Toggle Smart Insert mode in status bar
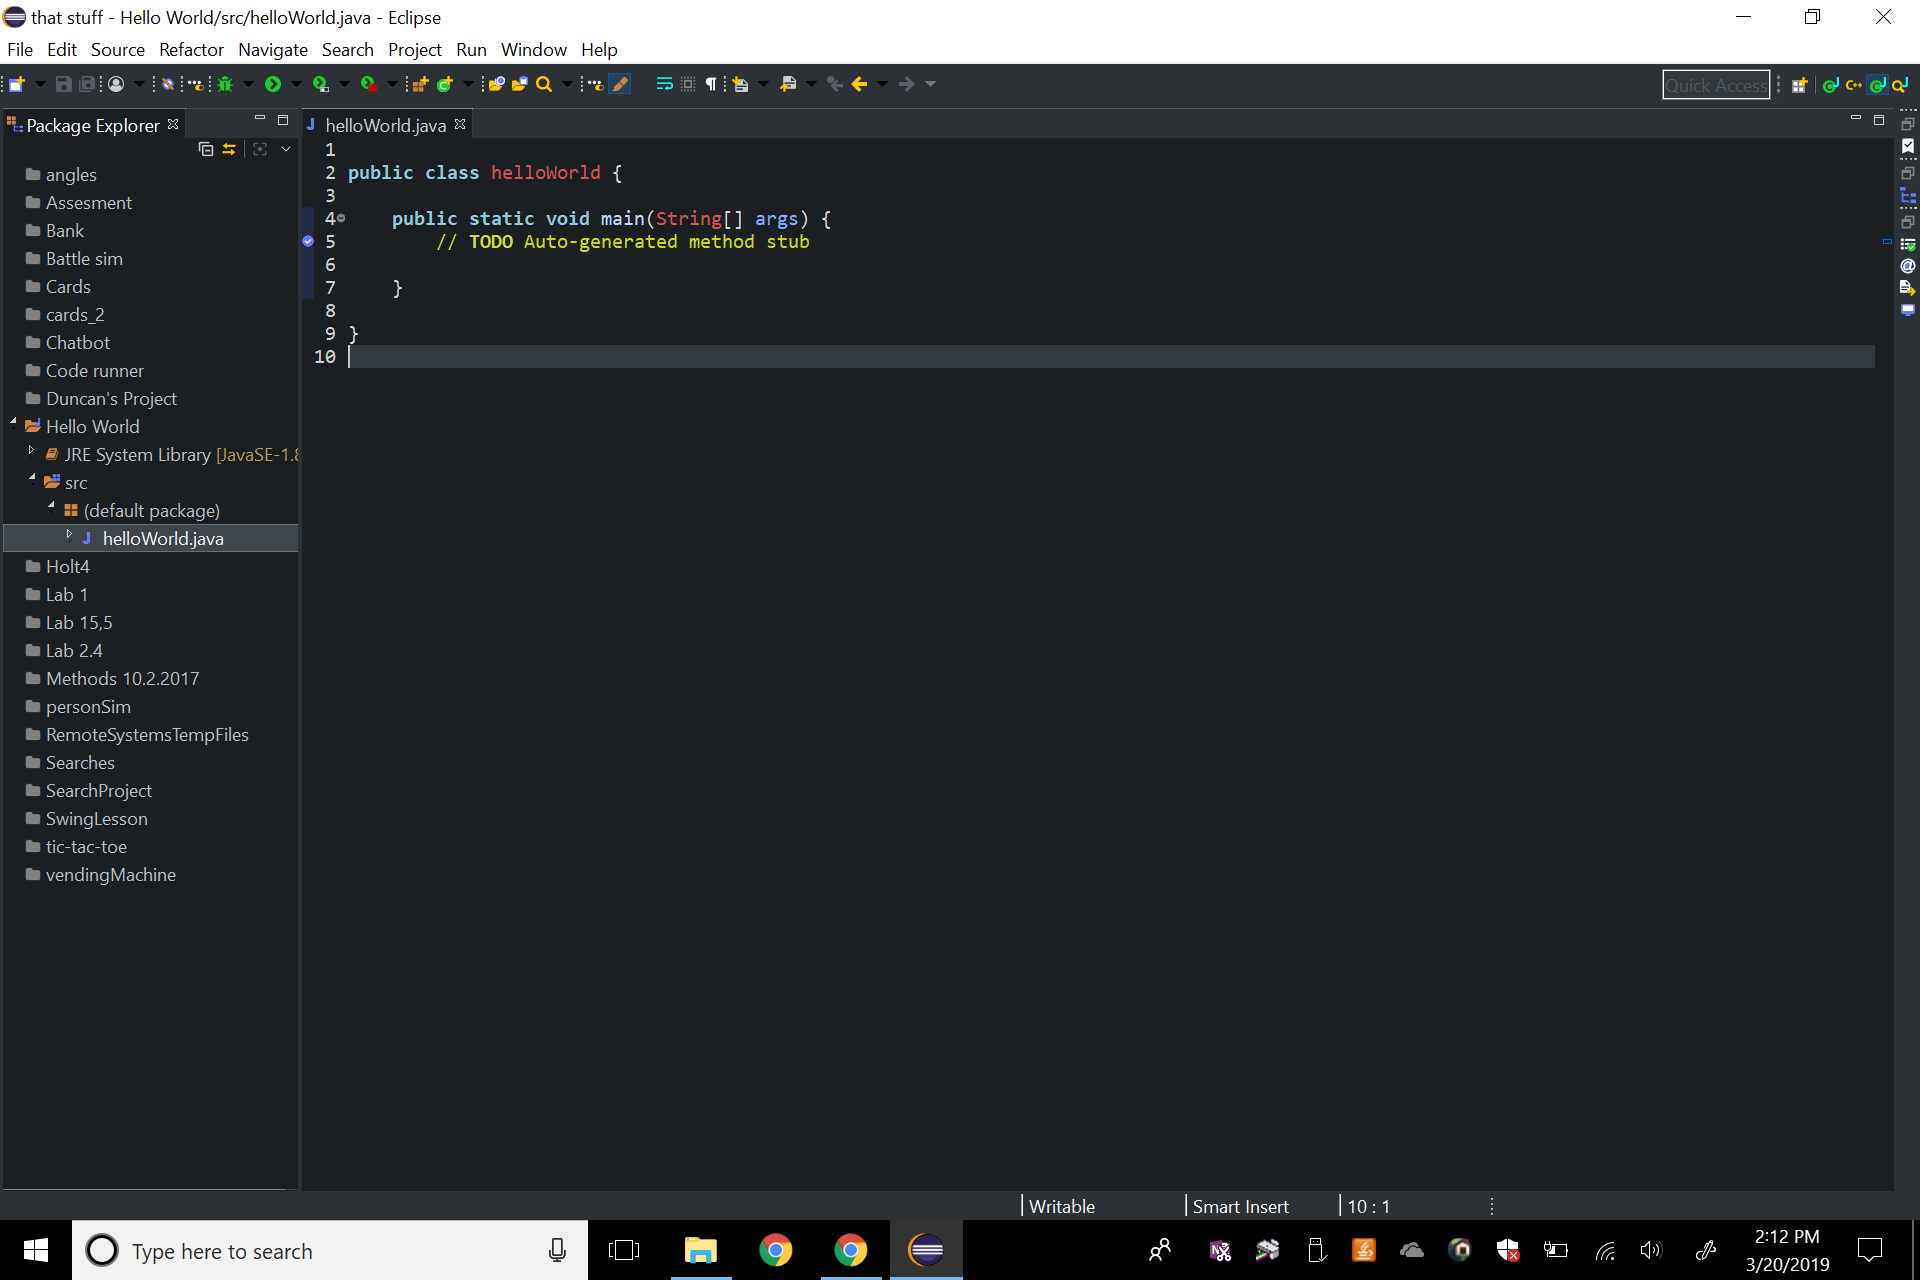Viewport: 1920px width, 1280px height. tap(1239, 1206)
